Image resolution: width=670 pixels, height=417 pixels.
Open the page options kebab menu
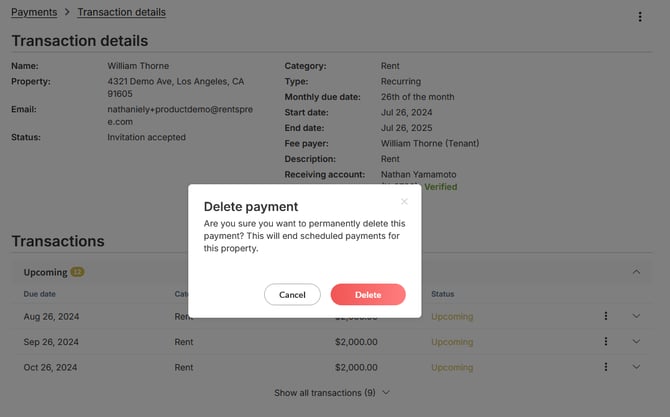point(640,17)
